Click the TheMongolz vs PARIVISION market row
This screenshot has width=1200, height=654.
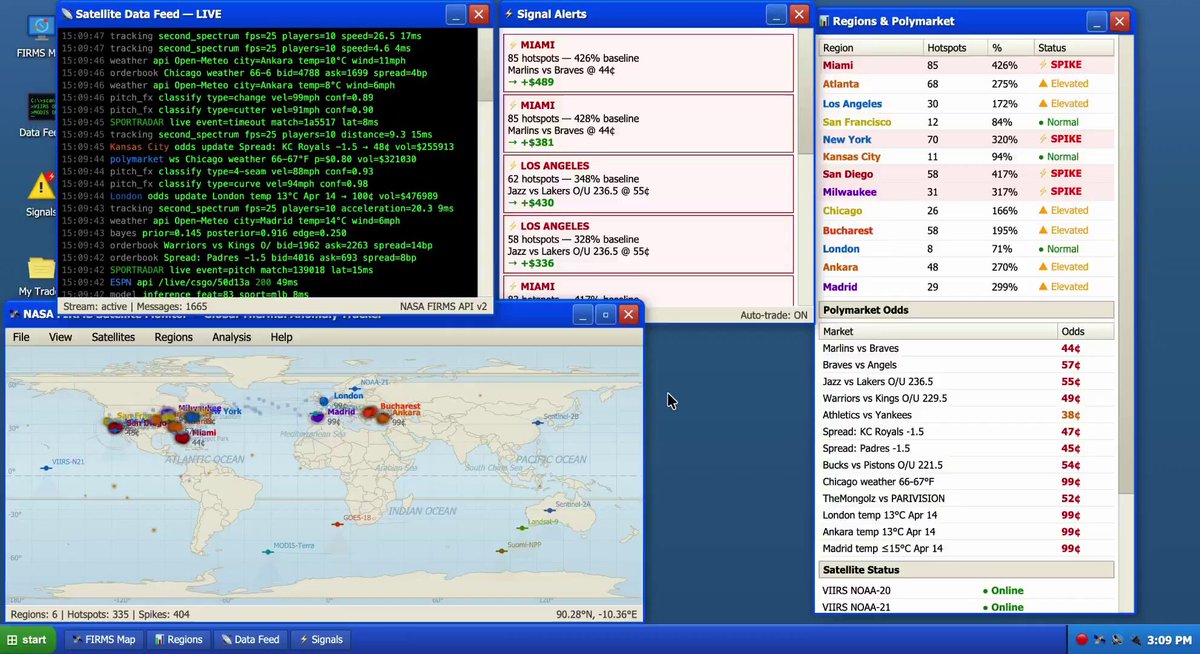[x=966, y=498]
